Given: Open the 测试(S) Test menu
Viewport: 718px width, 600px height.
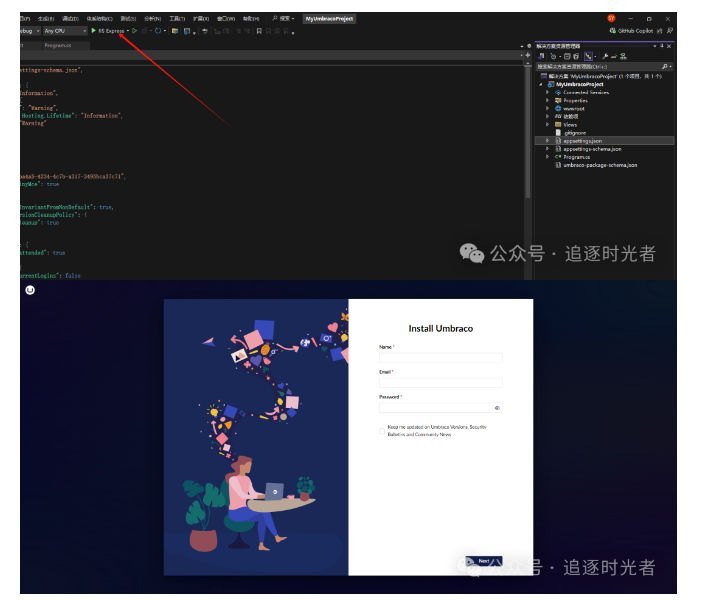Looking at the screenshot, I should coord(128,18).
